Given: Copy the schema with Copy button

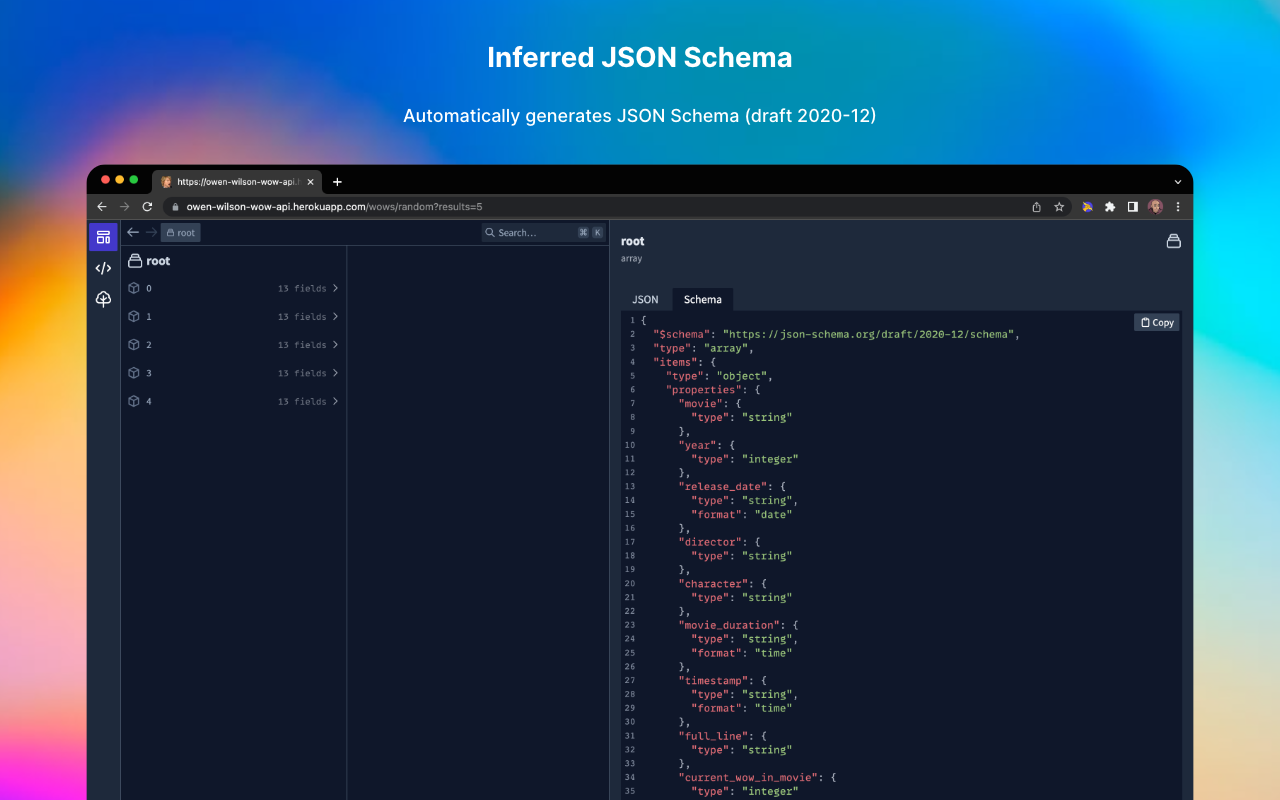Looking at the screenshot, I should tap(1157, 322).
